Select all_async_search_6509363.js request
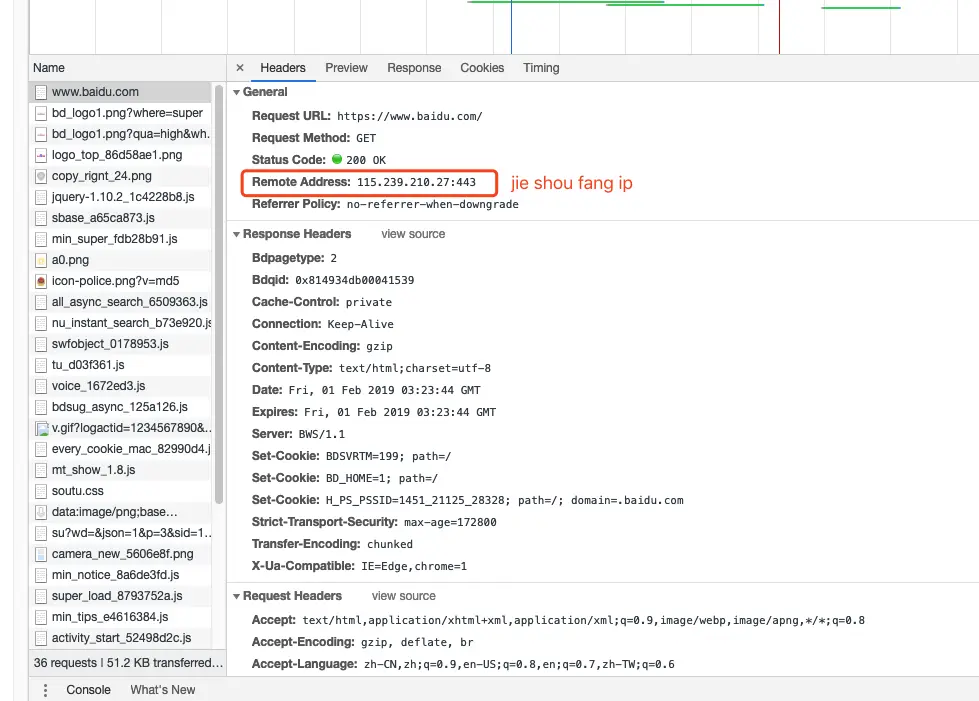The width and height of the screenshot is (979, 701). coord(120,302)
